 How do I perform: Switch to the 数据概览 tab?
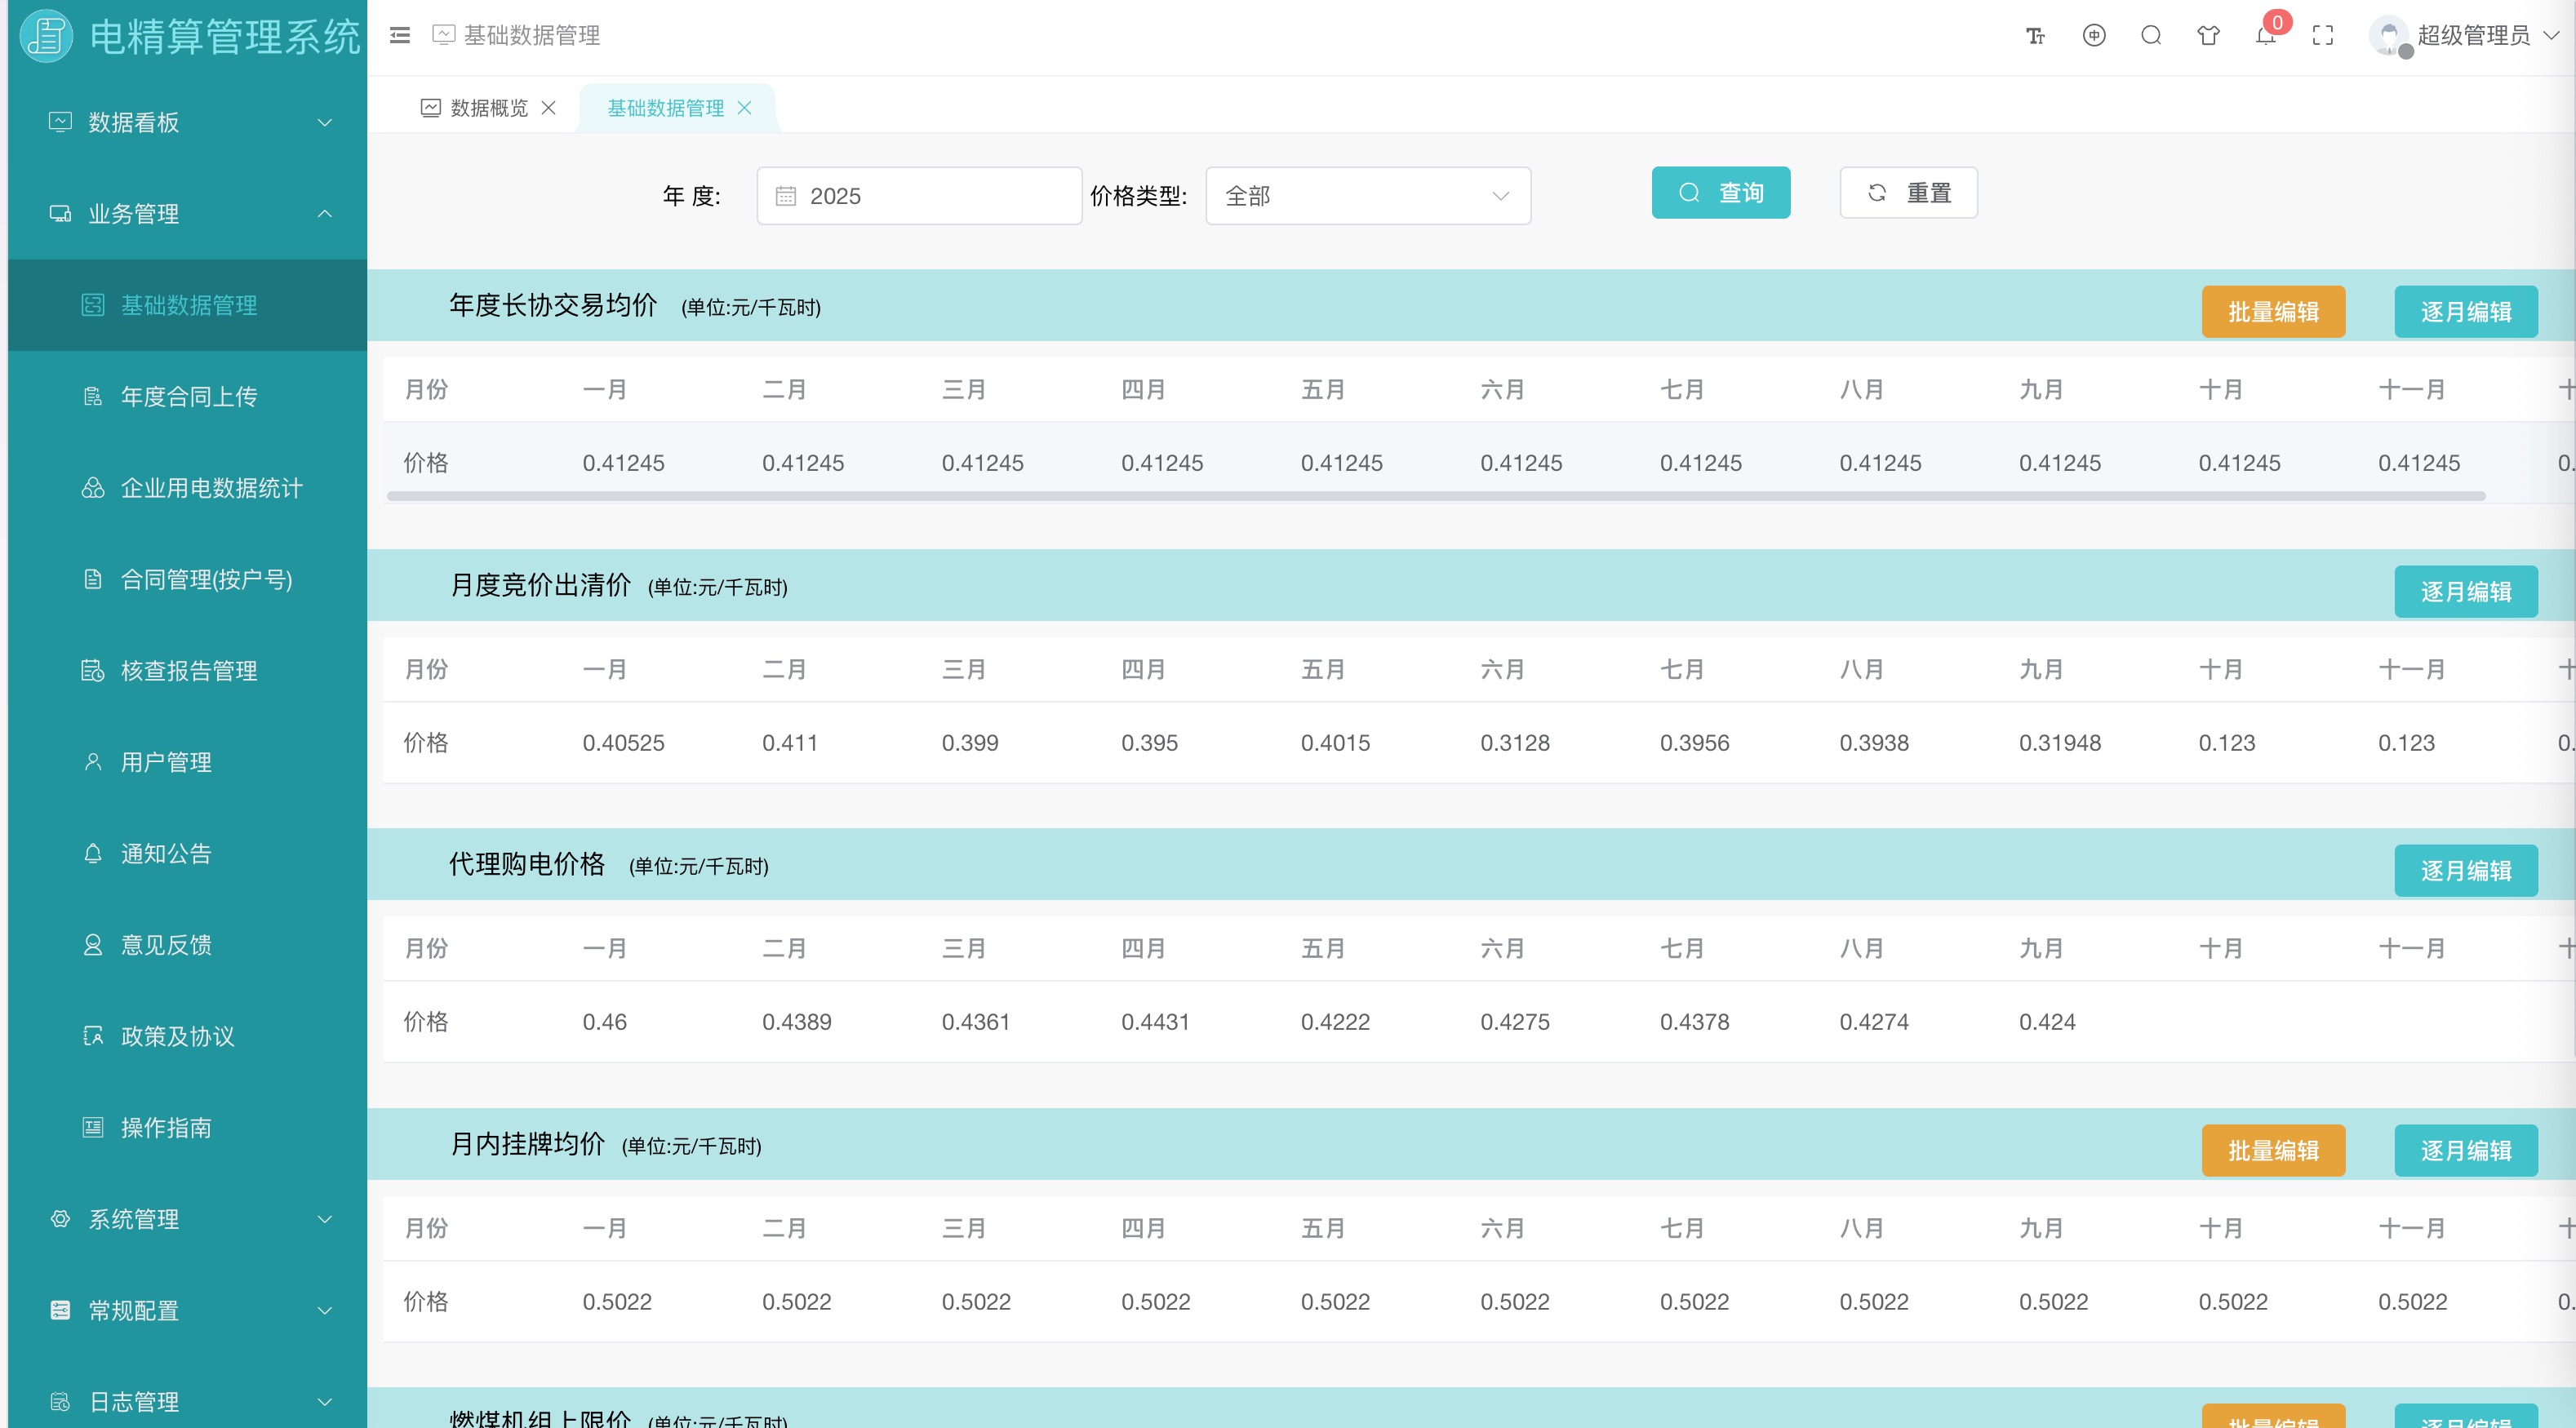coord(488,108)
